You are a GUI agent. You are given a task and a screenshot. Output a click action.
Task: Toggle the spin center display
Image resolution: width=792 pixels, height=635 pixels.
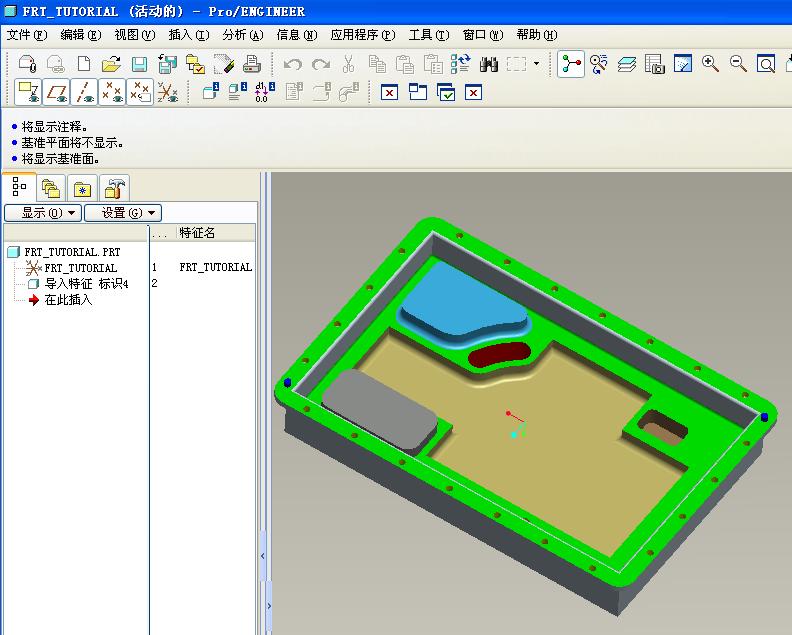571,64
